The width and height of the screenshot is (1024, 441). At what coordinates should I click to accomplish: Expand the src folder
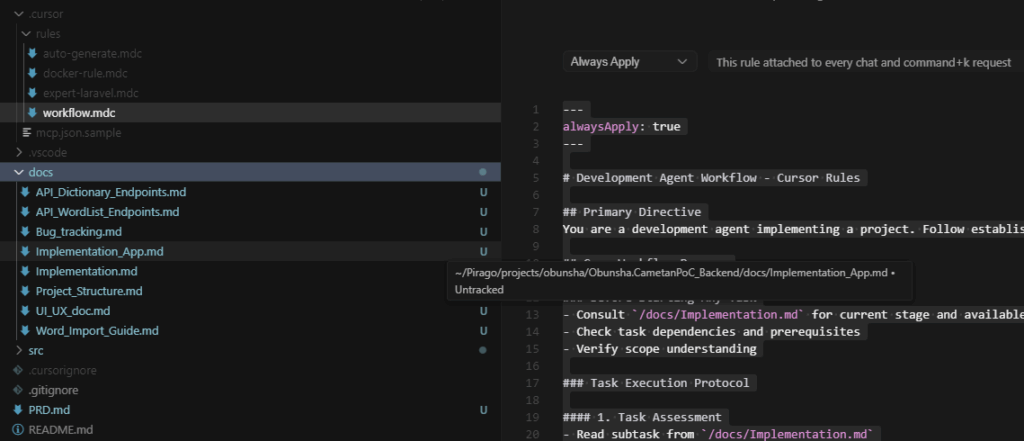click(19, 351)
